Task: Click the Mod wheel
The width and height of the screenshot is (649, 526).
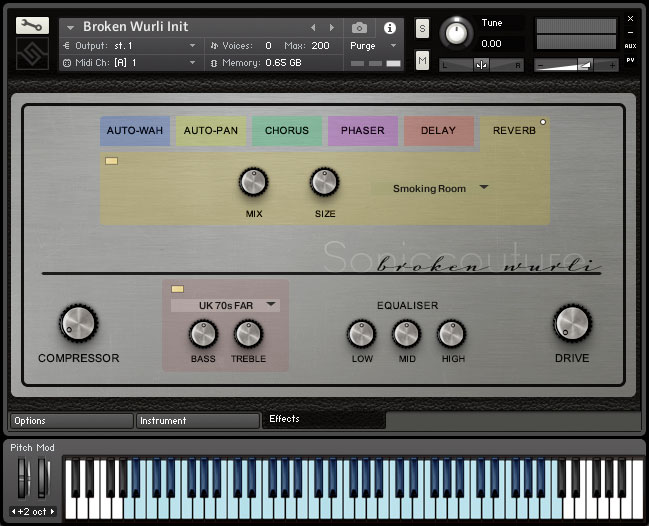Action: click(43, 478)
